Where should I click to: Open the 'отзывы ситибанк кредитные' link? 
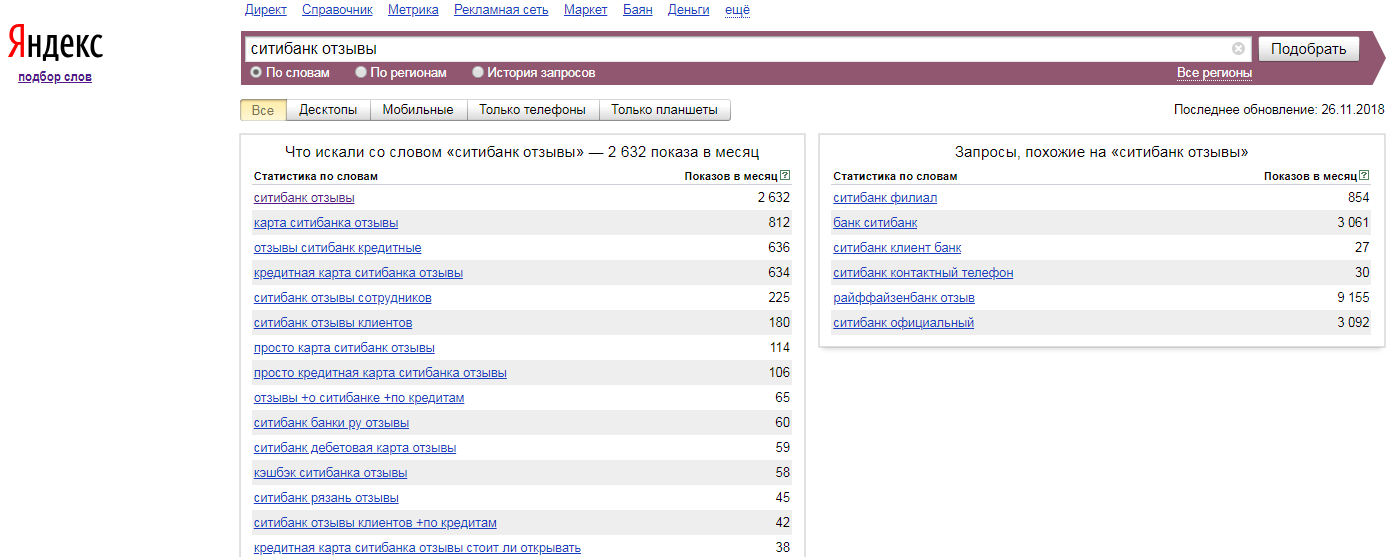[x=338, y=248]
